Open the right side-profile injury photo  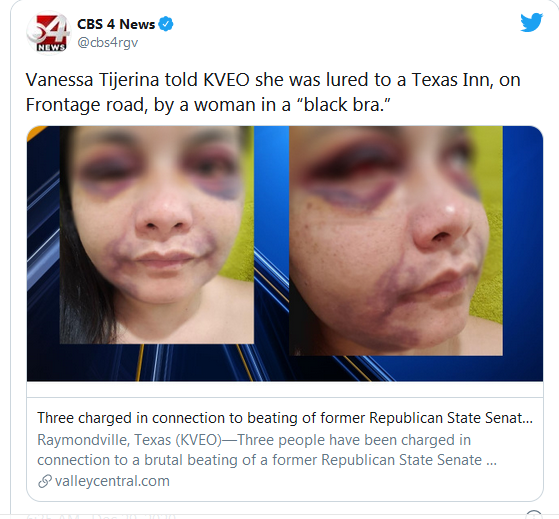[396, 241]
